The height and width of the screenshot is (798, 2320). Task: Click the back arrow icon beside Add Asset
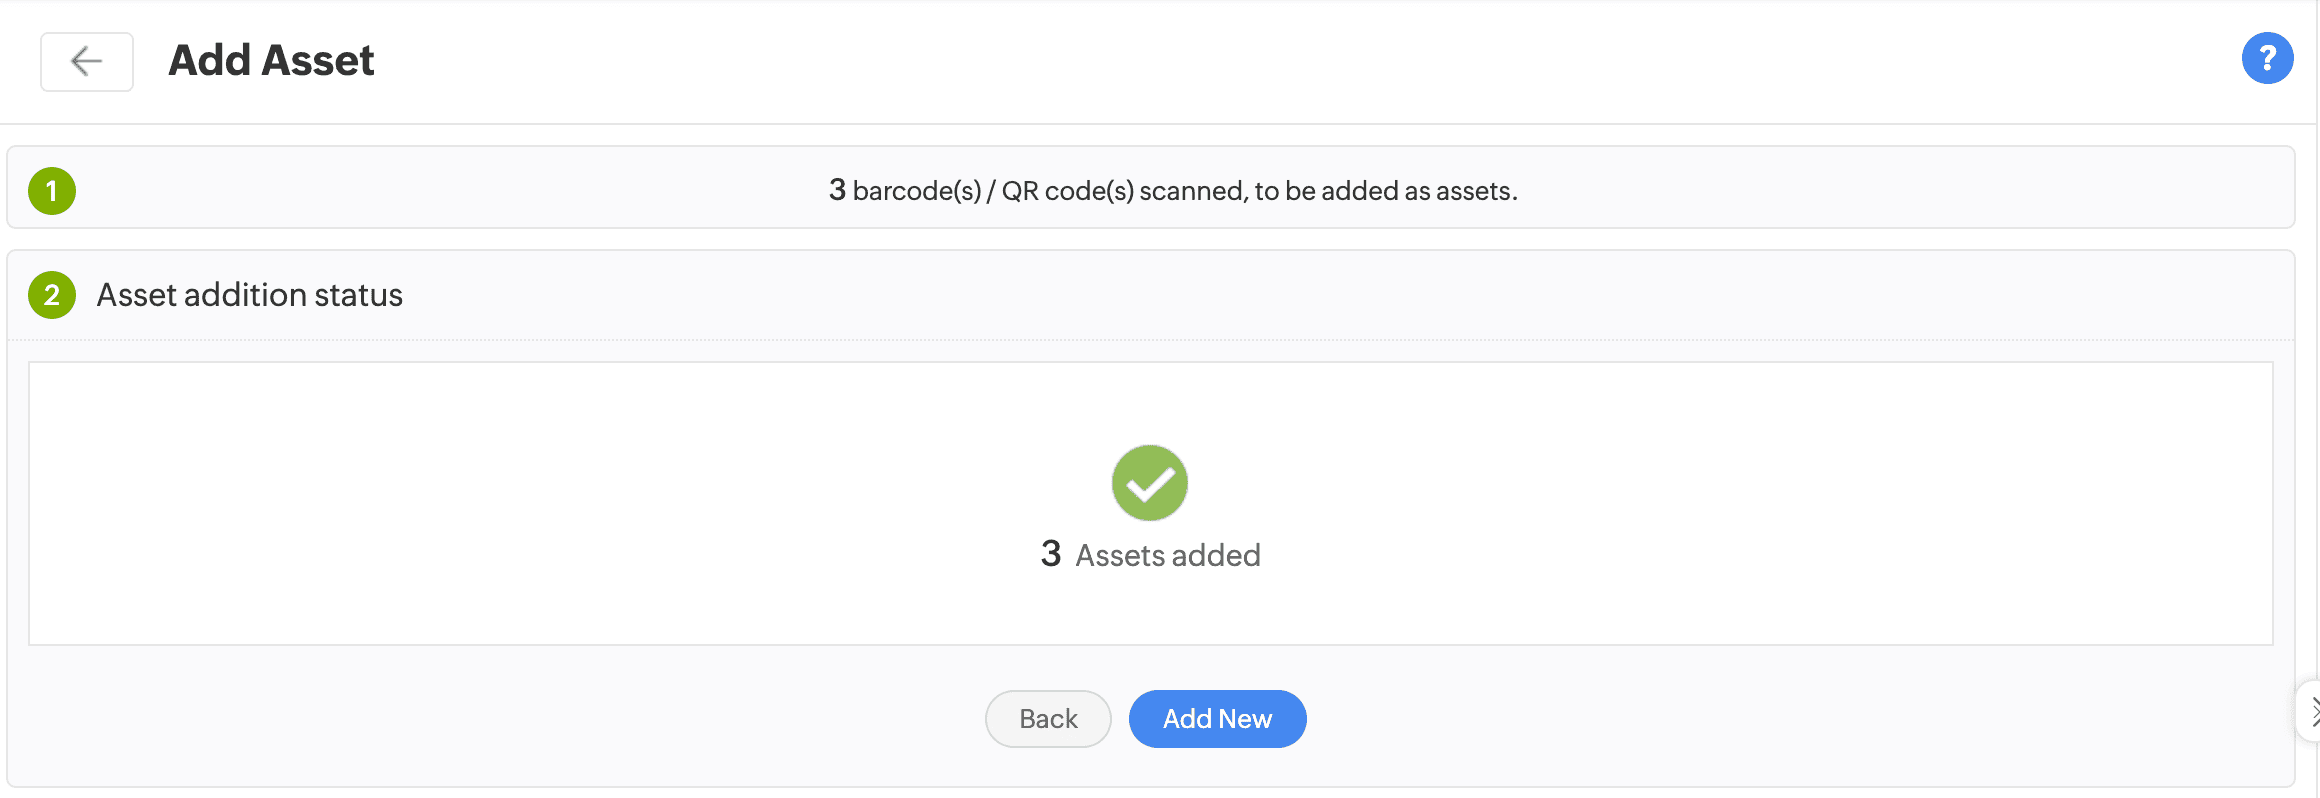(x=87, y=62)
